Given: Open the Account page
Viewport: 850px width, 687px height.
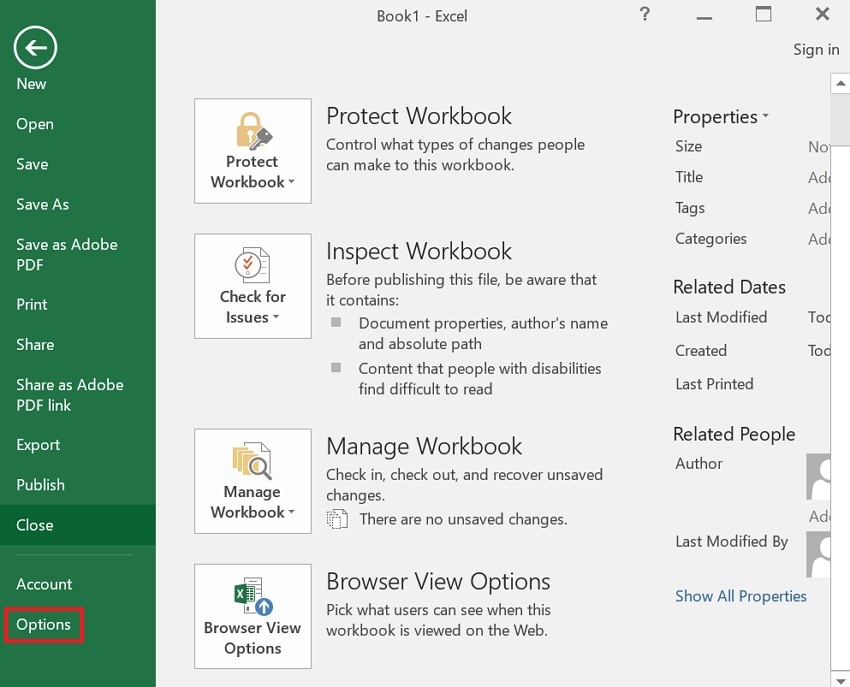Looking at the screenshot, I should [x=44, y=584].
